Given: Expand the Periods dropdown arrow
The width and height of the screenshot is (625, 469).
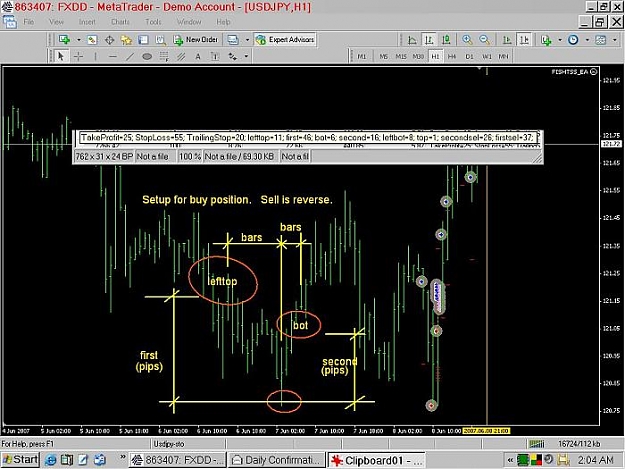Looking at the screenshot, I should tap(587, 40).
